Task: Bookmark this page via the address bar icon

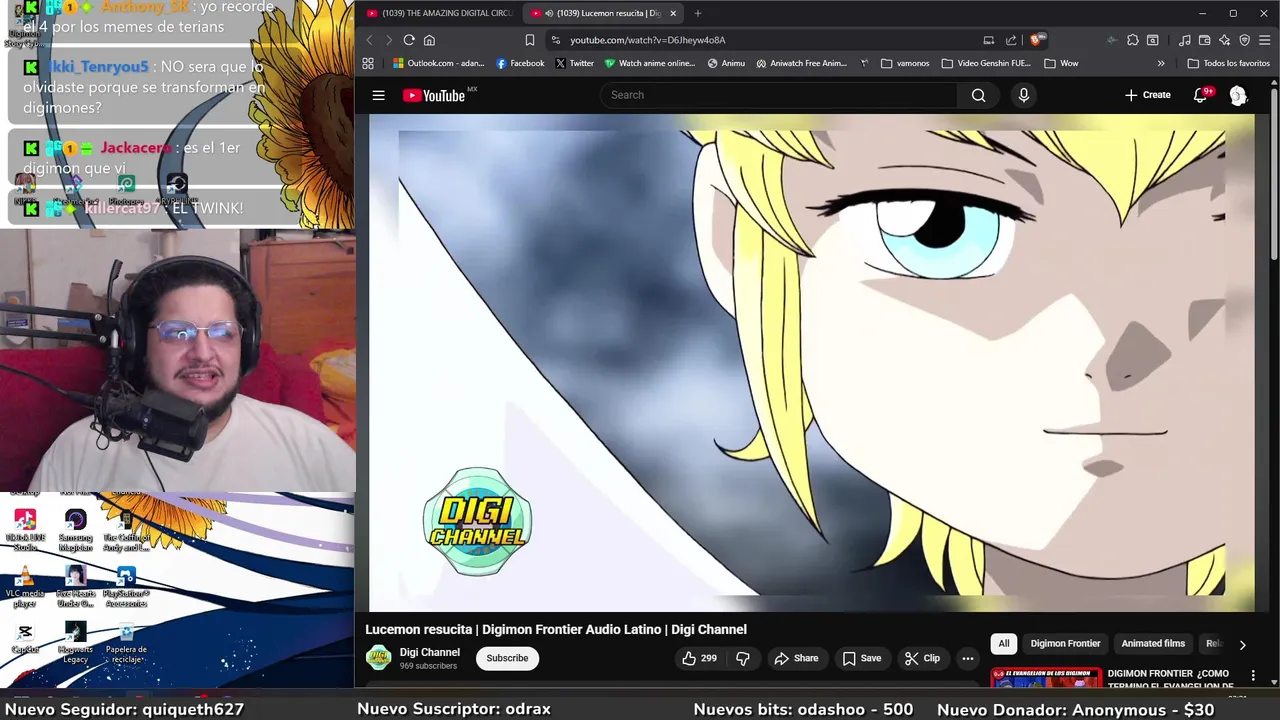Action: 530,40
